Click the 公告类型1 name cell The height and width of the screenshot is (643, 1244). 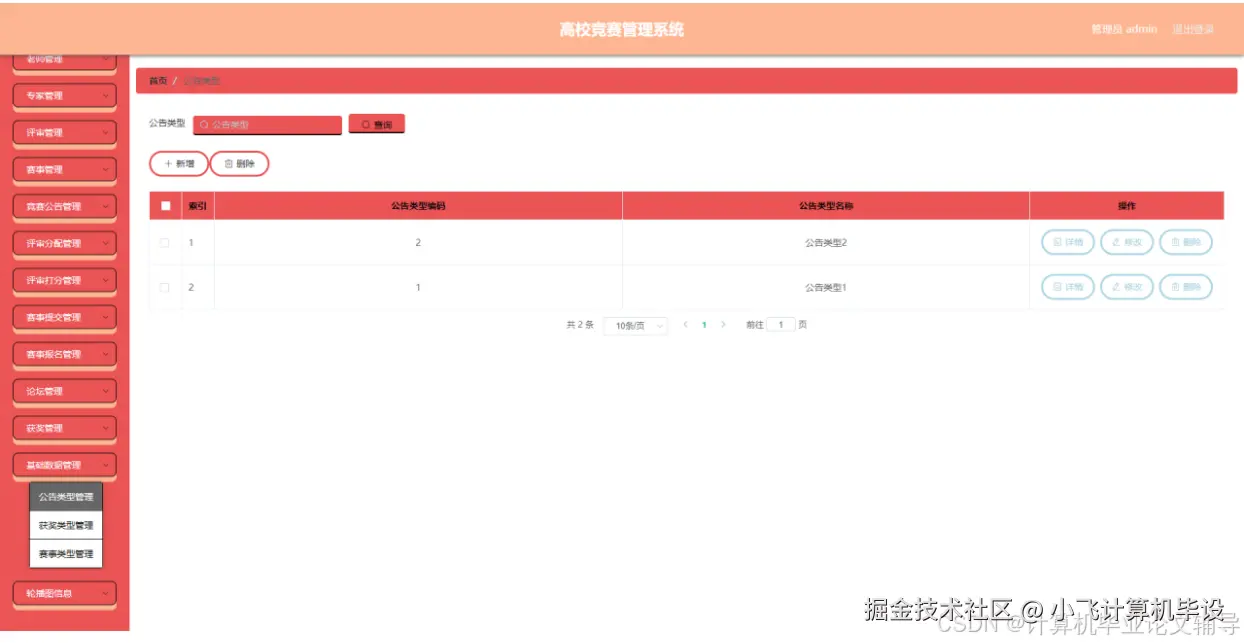(826, 288)
